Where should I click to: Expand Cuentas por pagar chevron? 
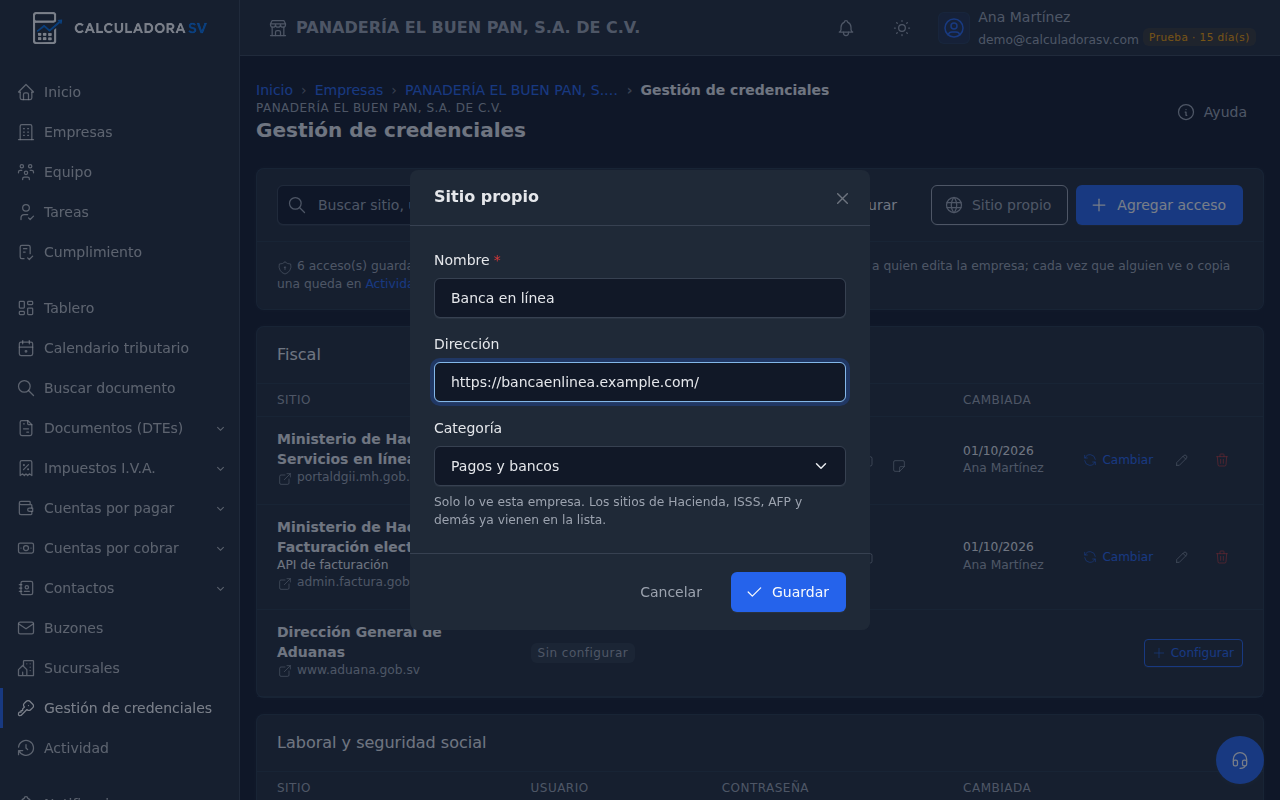pyautogui.click(x=220, y=508)
